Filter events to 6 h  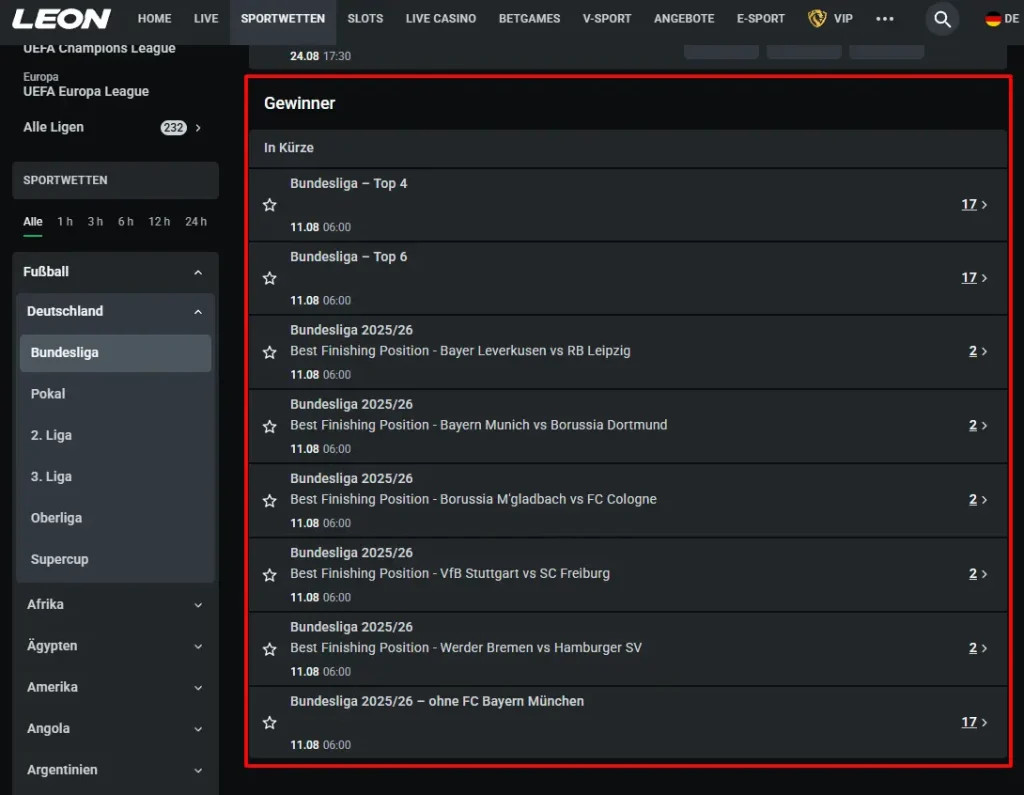[125, 222]
